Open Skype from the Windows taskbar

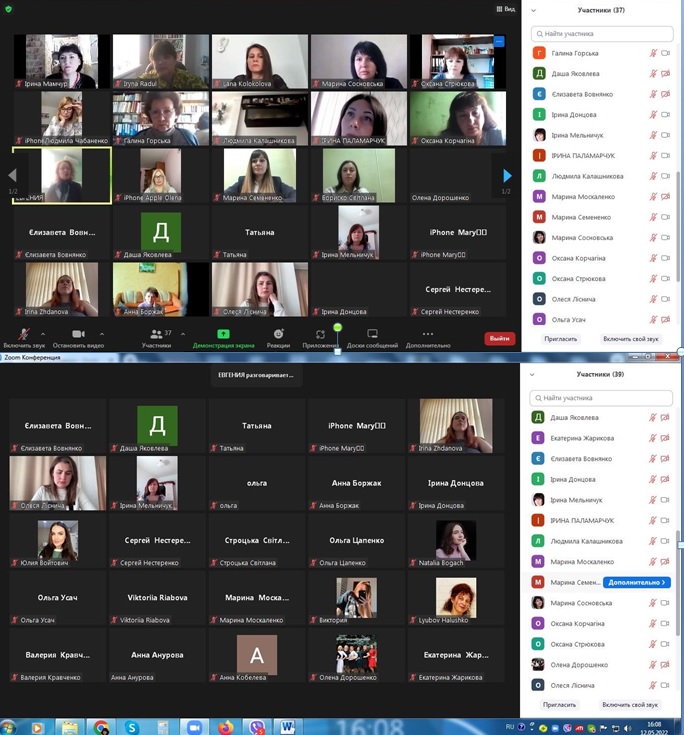point(131,727)
